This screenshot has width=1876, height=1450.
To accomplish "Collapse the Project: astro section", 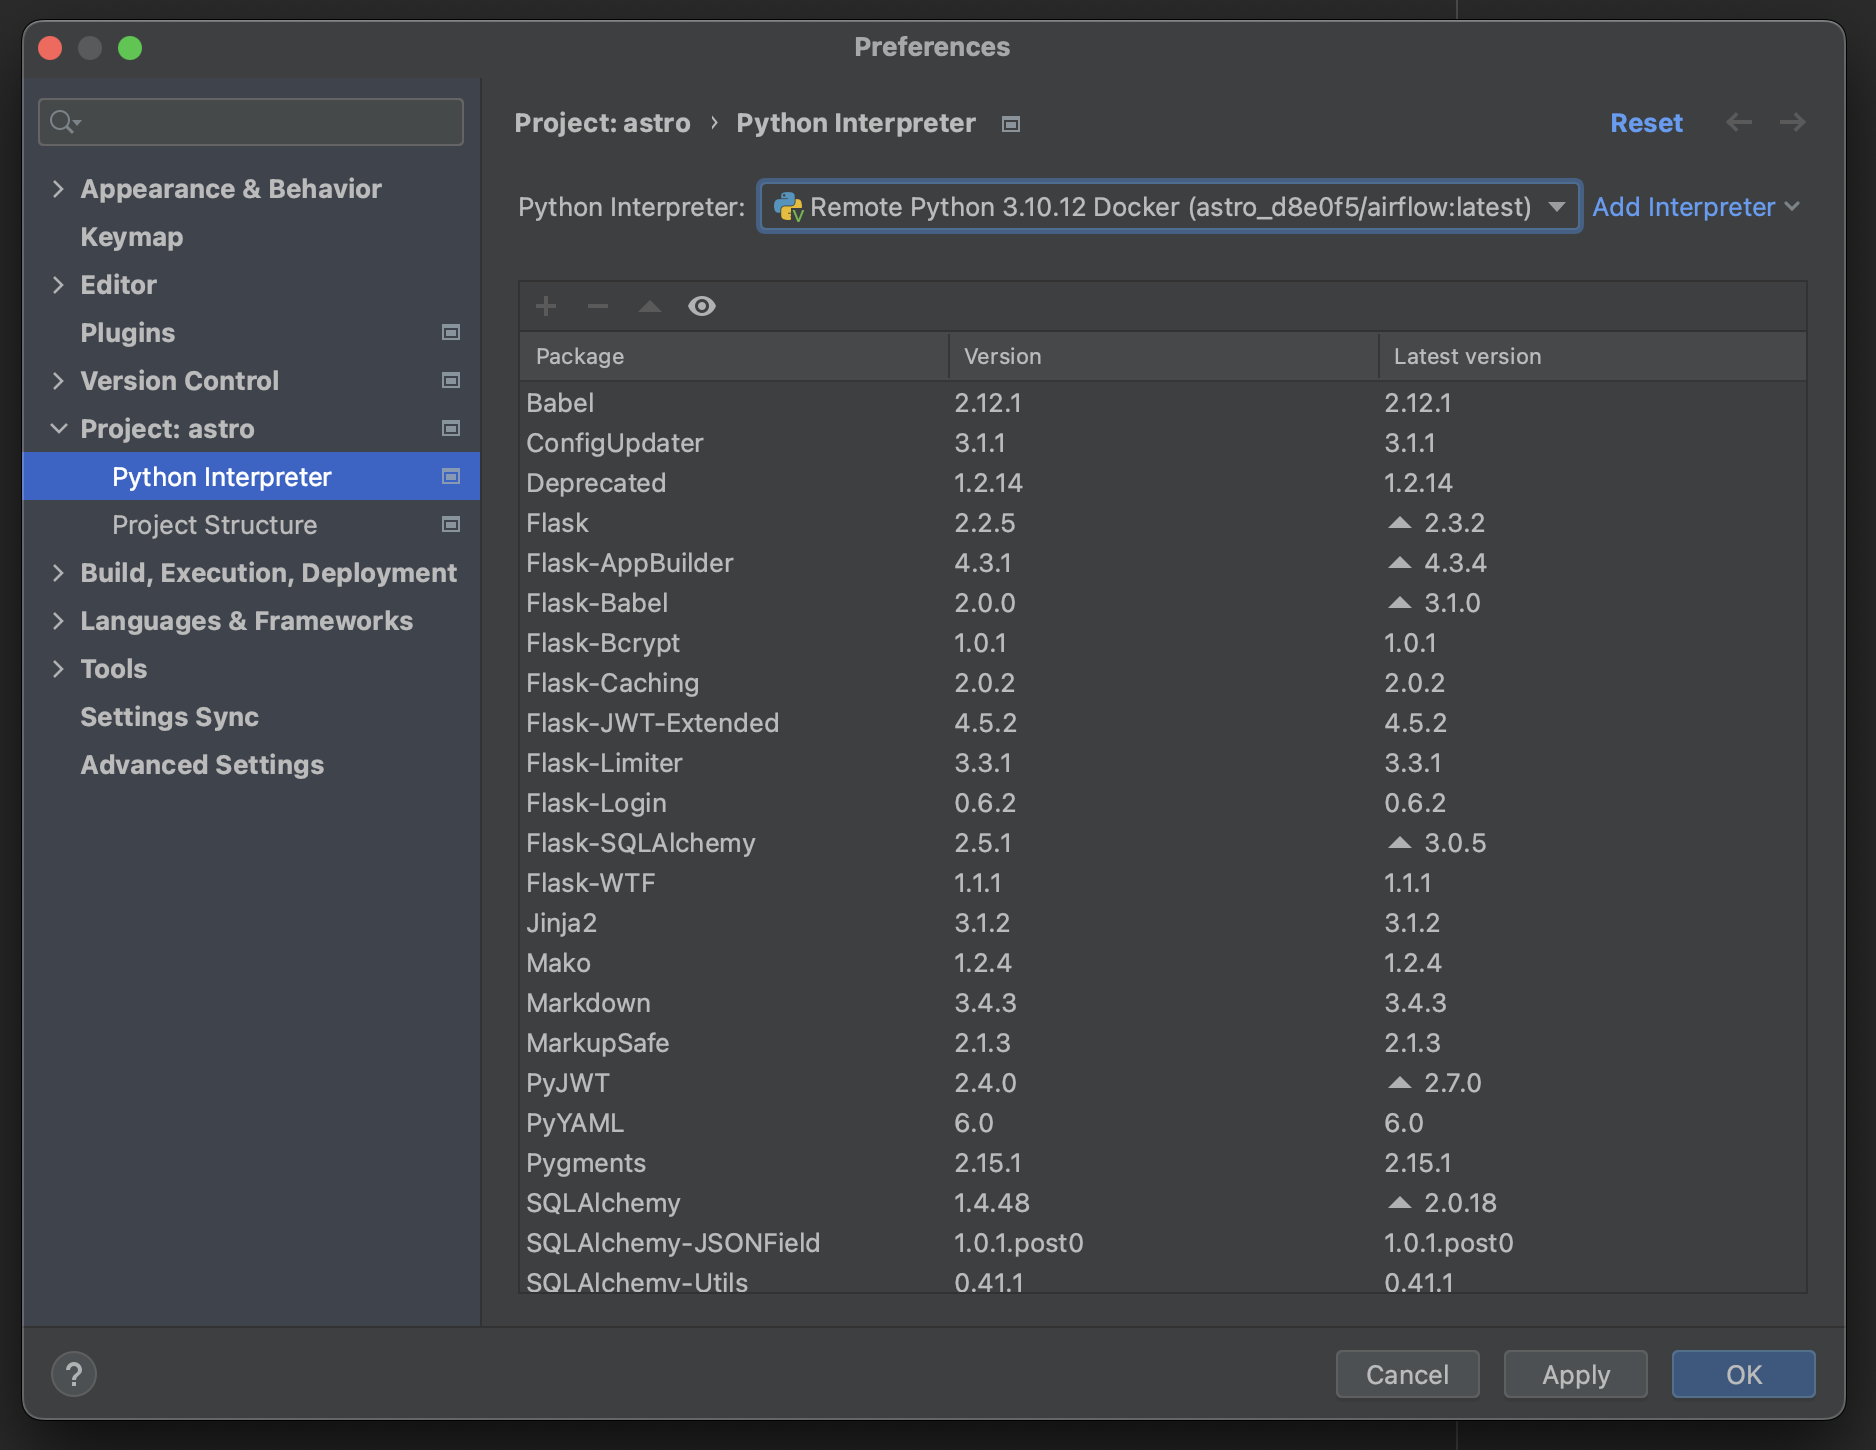I will click(59, 428).
